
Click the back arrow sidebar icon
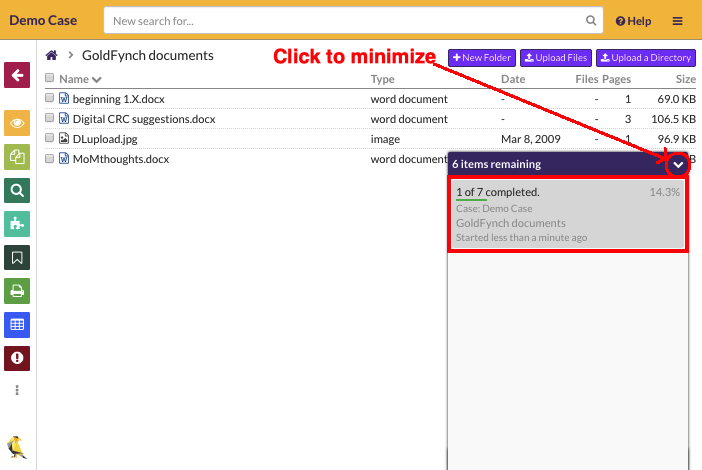click(x=17, y=75)
